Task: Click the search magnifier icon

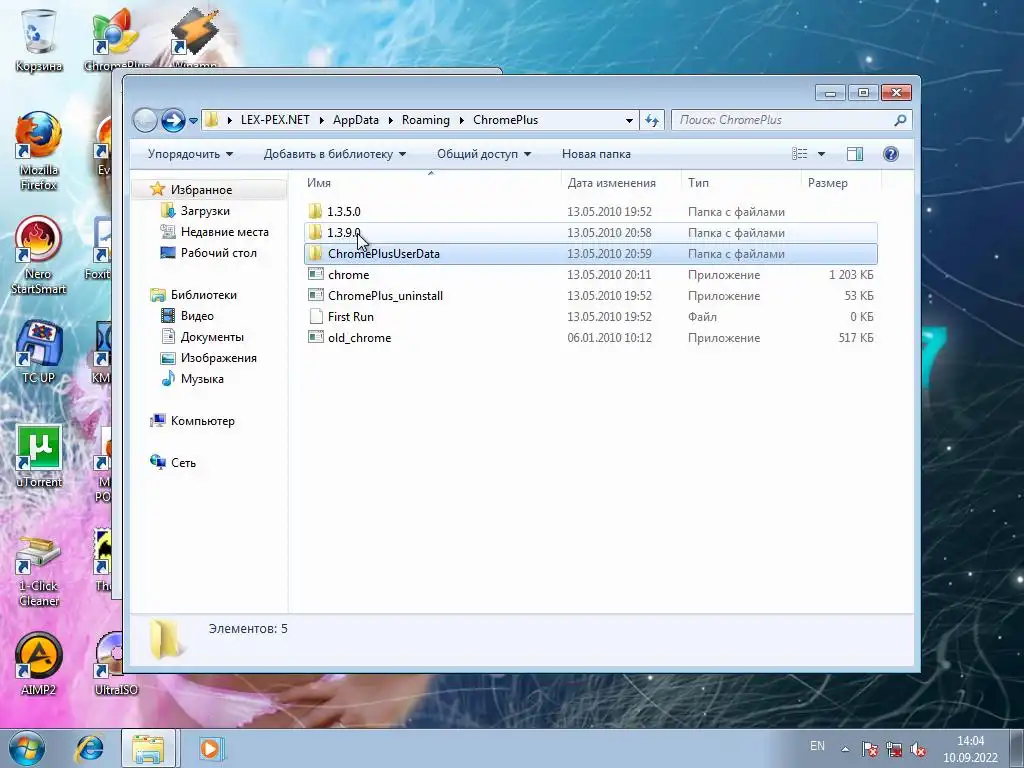Action: pyautogui.click(x=900, y=120)
